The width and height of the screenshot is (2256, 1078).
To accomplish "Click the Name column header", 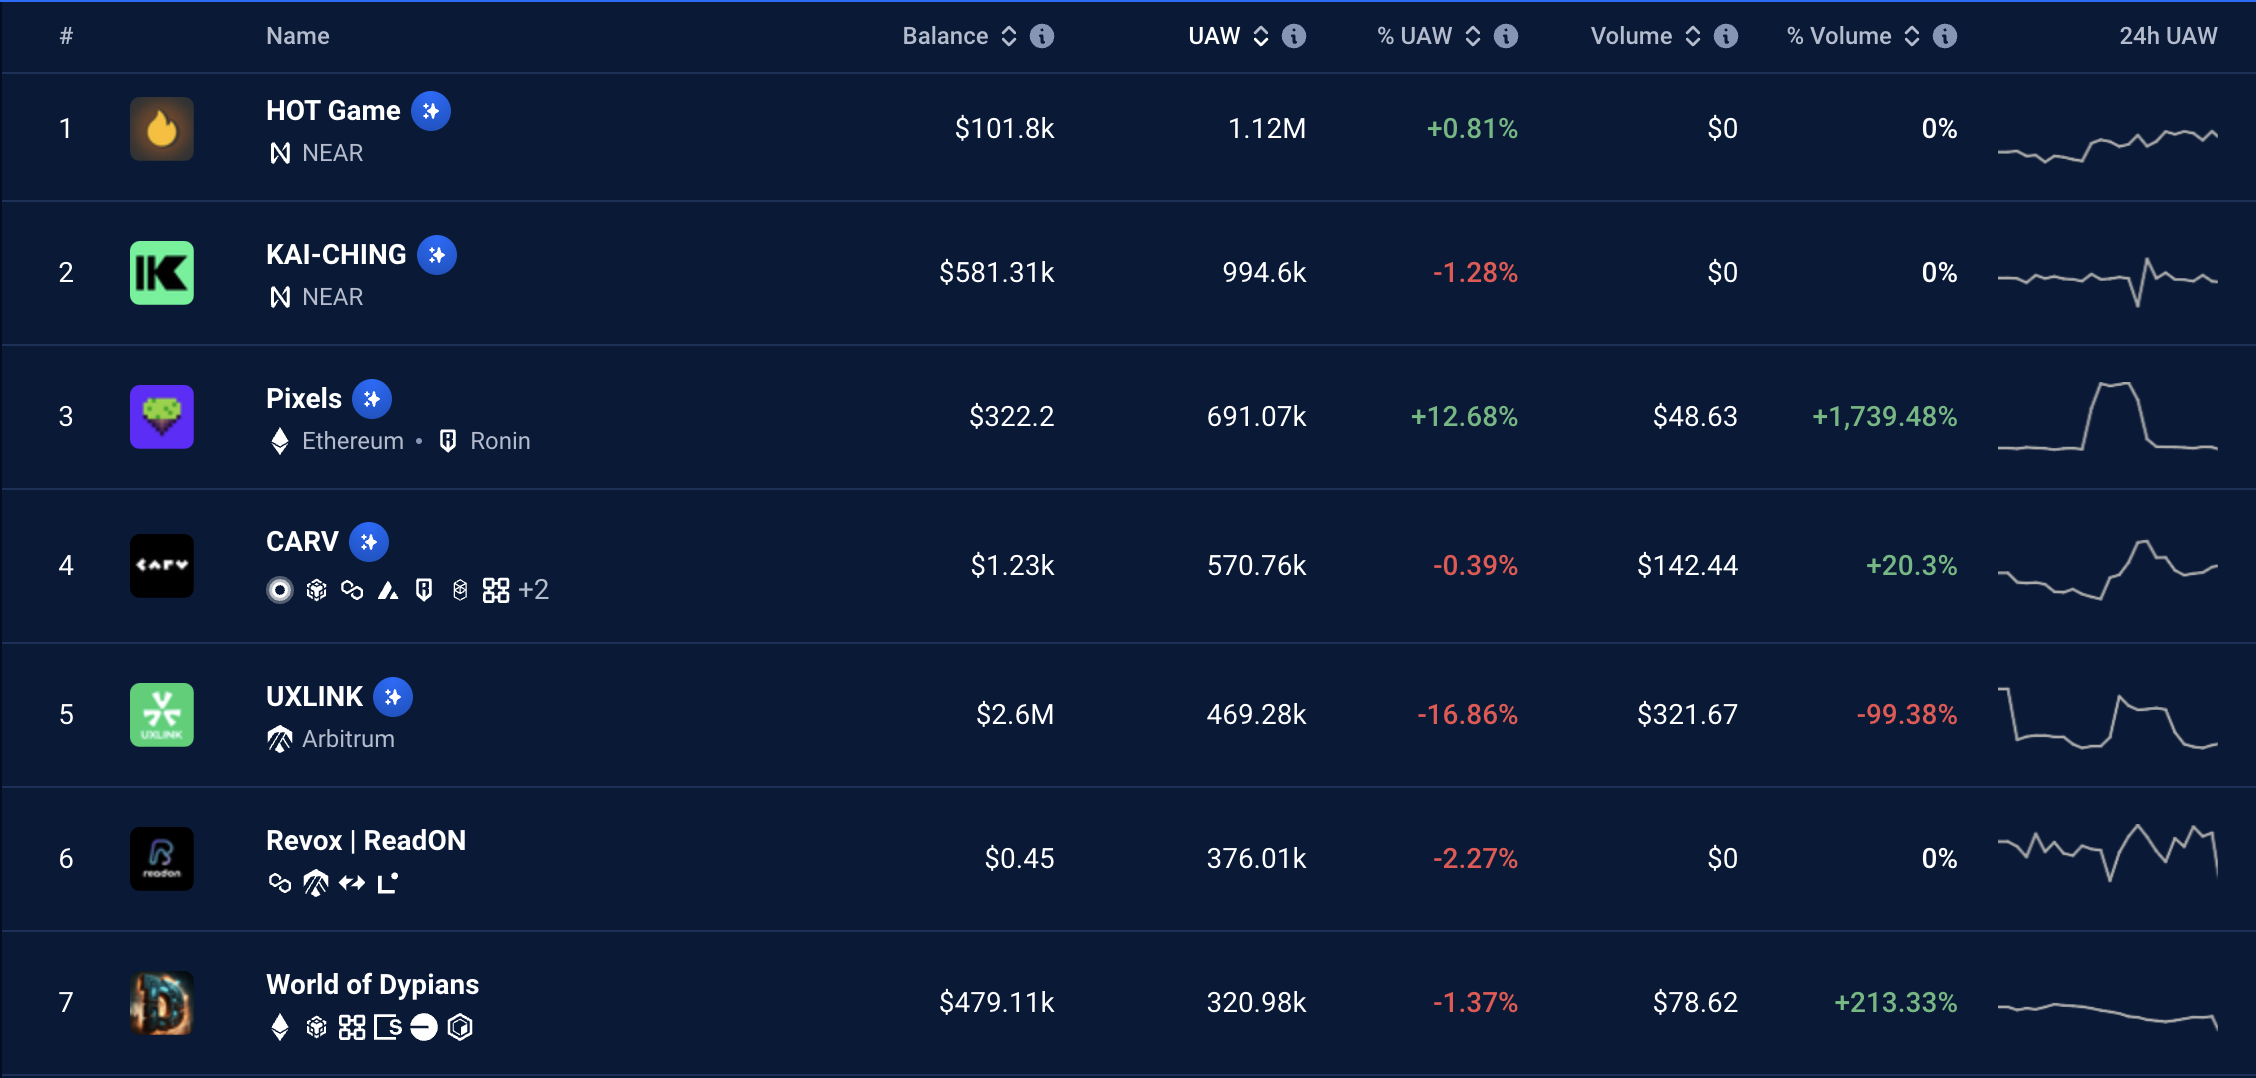I will 298,36.
